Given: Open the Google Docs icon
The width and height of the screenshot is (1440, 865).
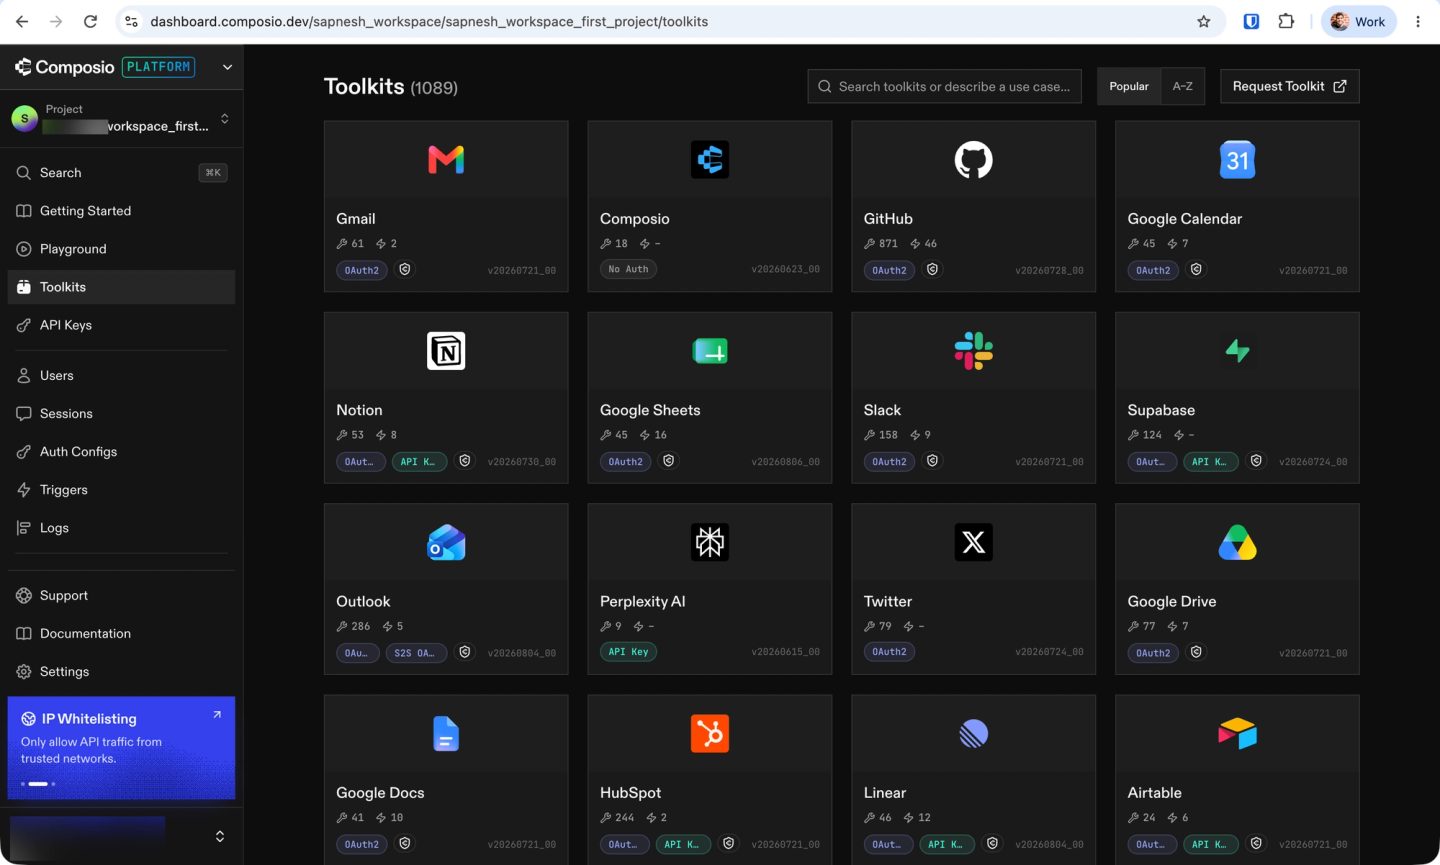Looking at the screenshot, I should coord(446,734).
